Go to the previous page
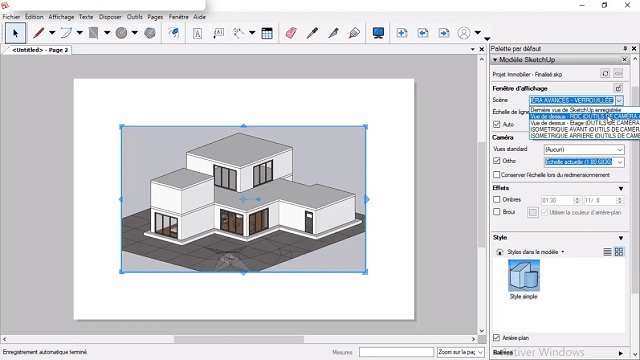 point(423,33)
